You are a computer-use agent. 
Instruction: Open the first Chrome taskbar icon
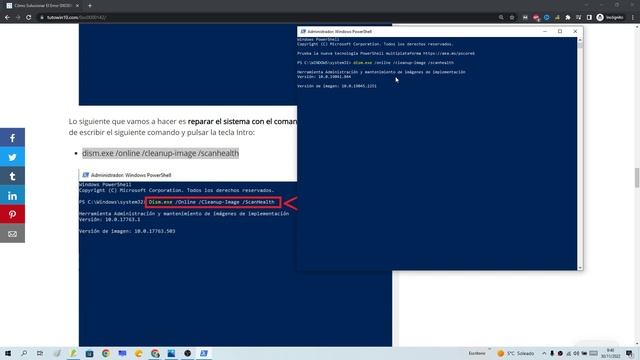(106, 353)
